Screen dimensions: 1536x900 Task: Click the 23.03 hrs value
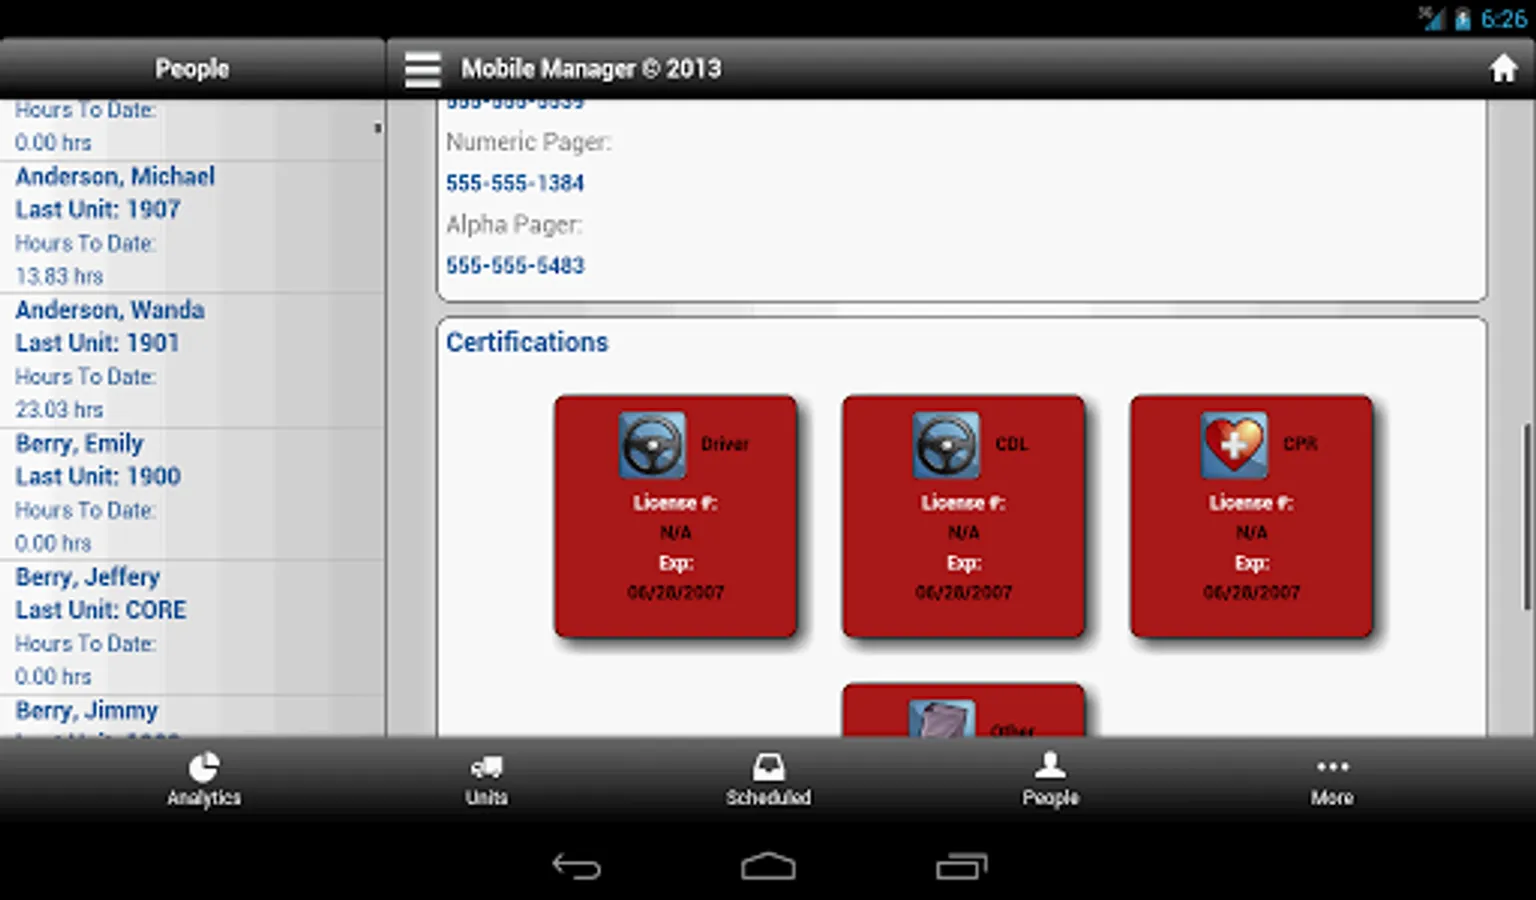(59, 410)
